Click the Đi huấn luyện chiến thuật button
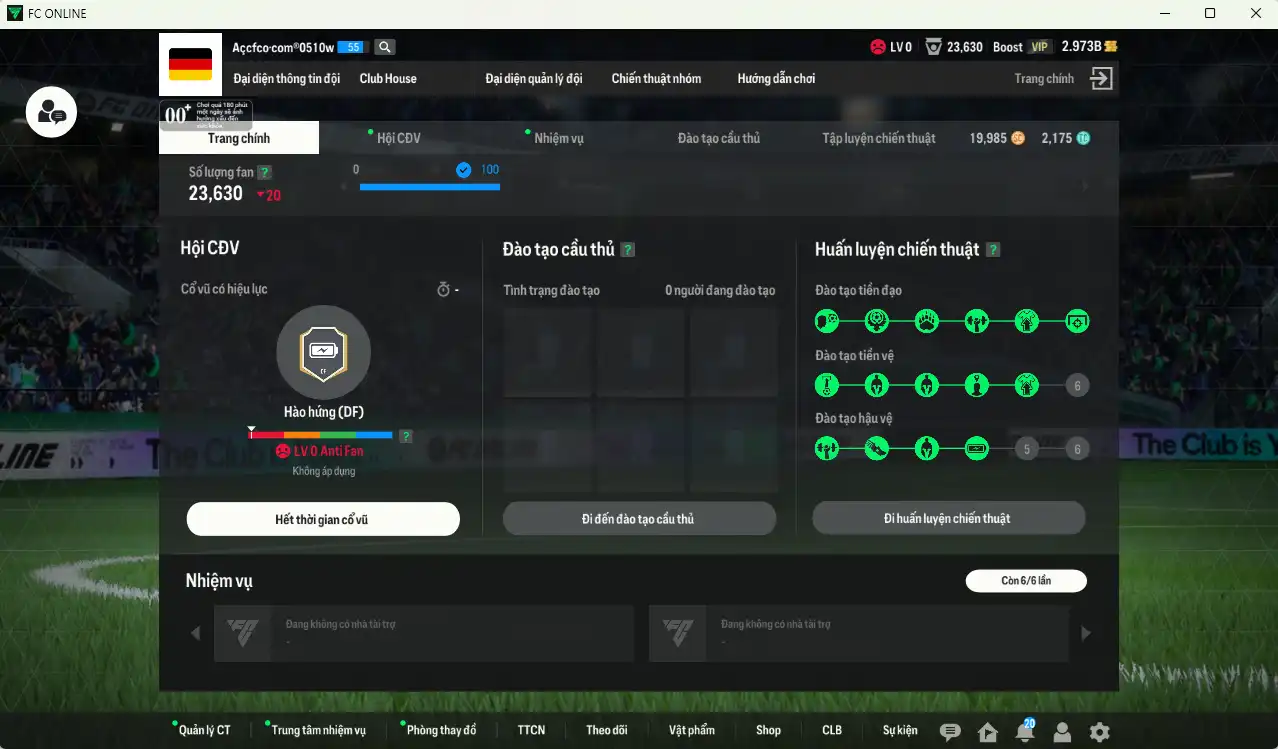 tap(948, 518)
